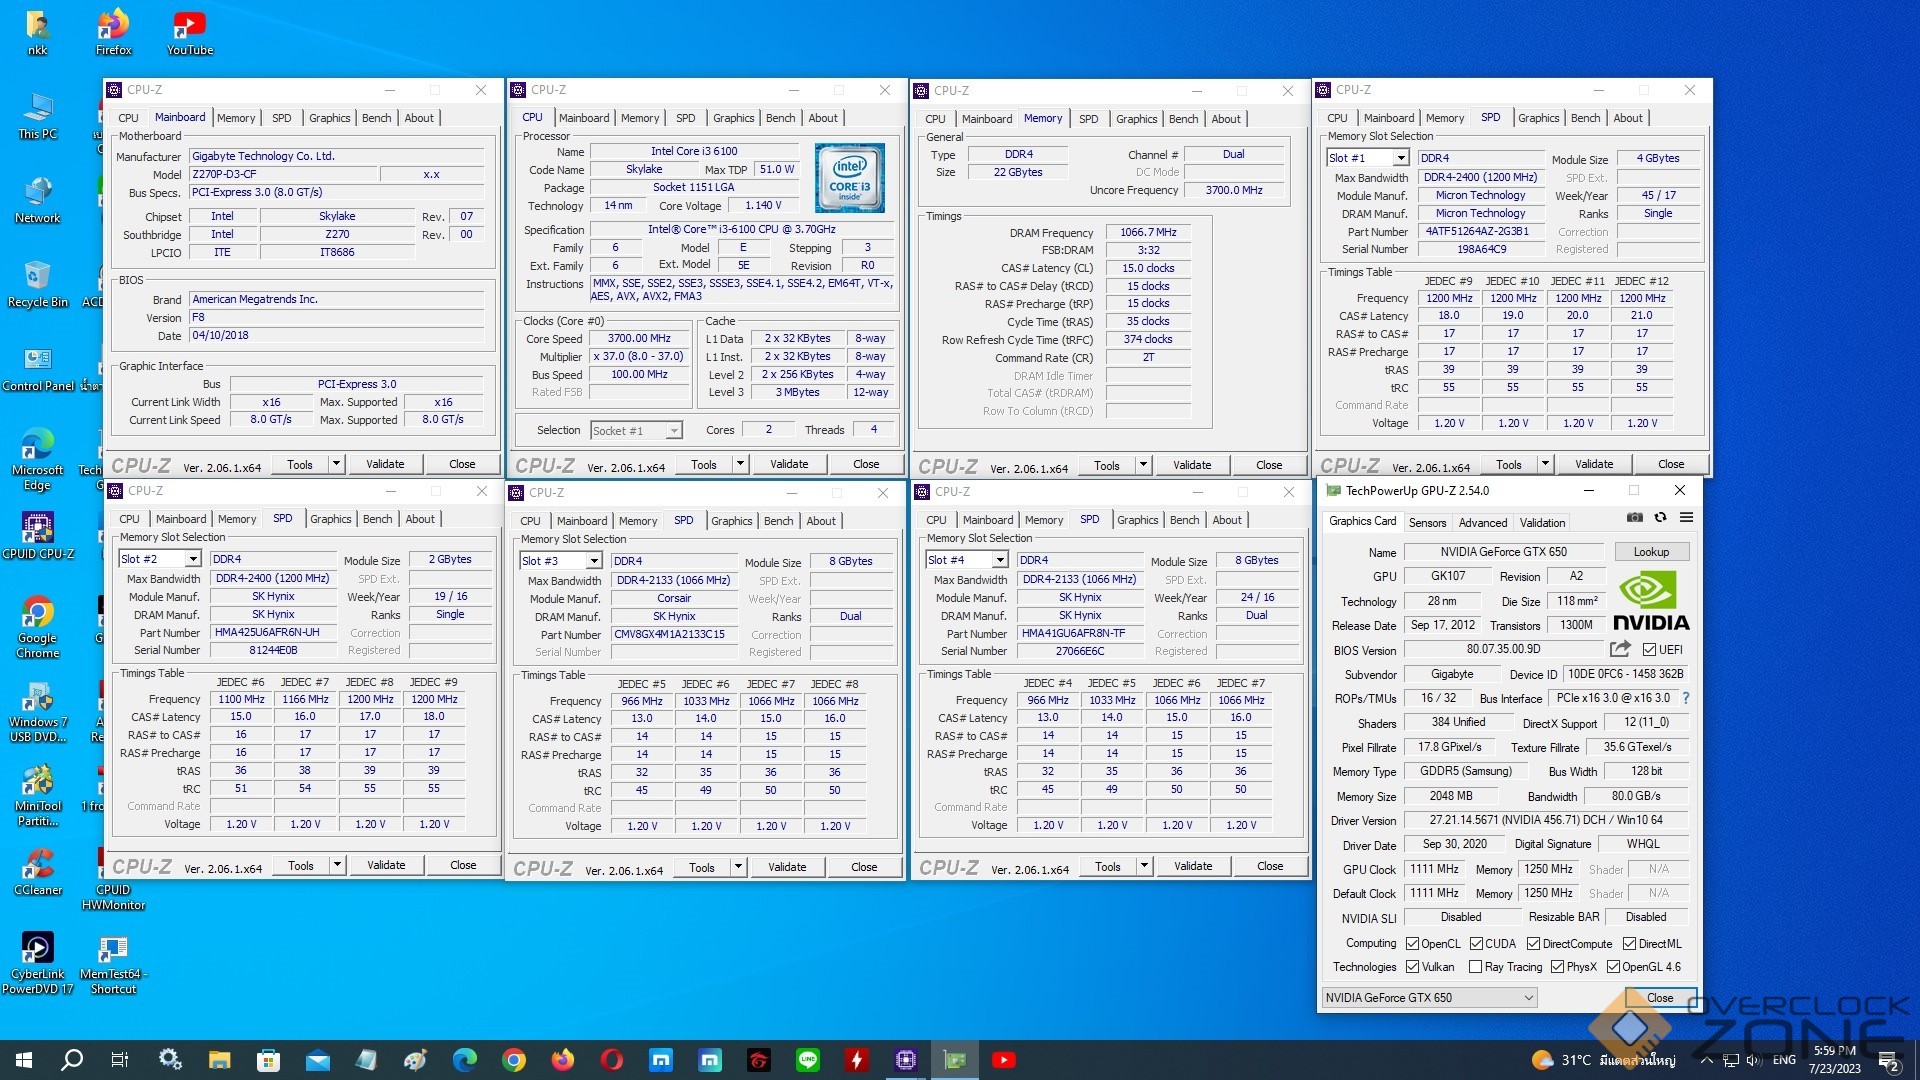Open the Windows Start menu
Viewport: 1920px width, 1080px height.
click(x=24, y=1060)
